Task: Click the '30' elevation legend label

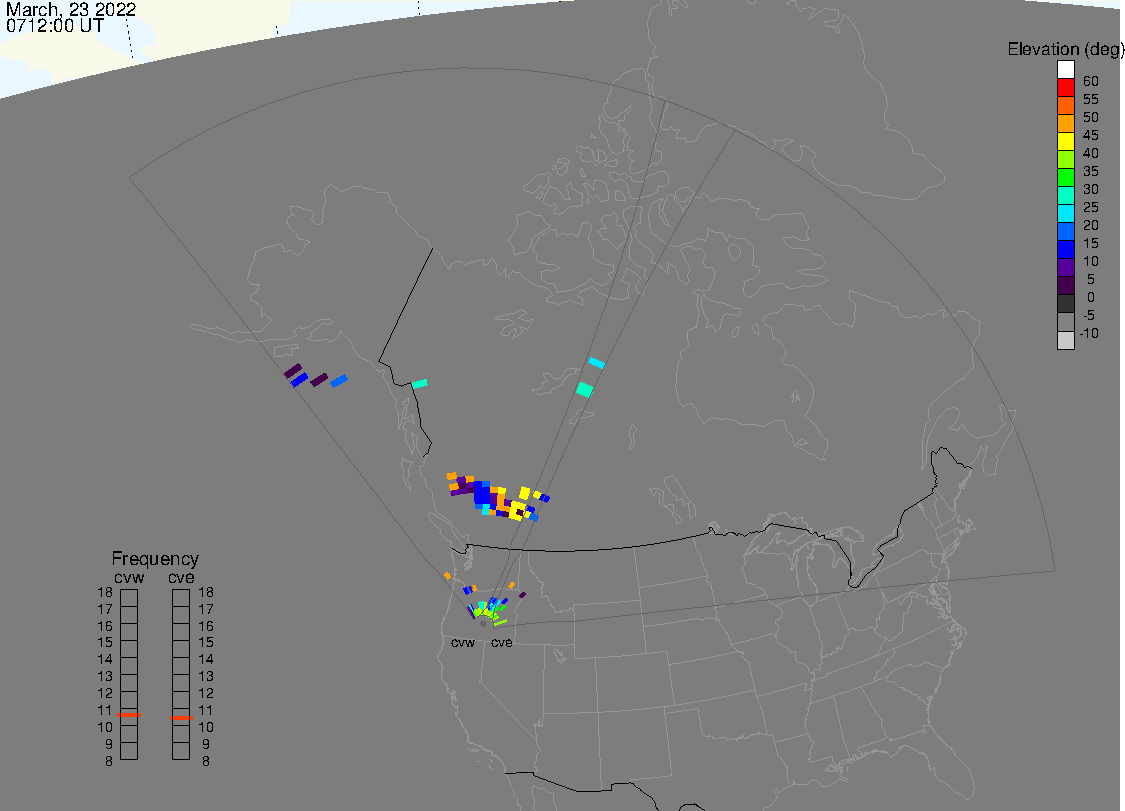Action: pos(1091,189)
